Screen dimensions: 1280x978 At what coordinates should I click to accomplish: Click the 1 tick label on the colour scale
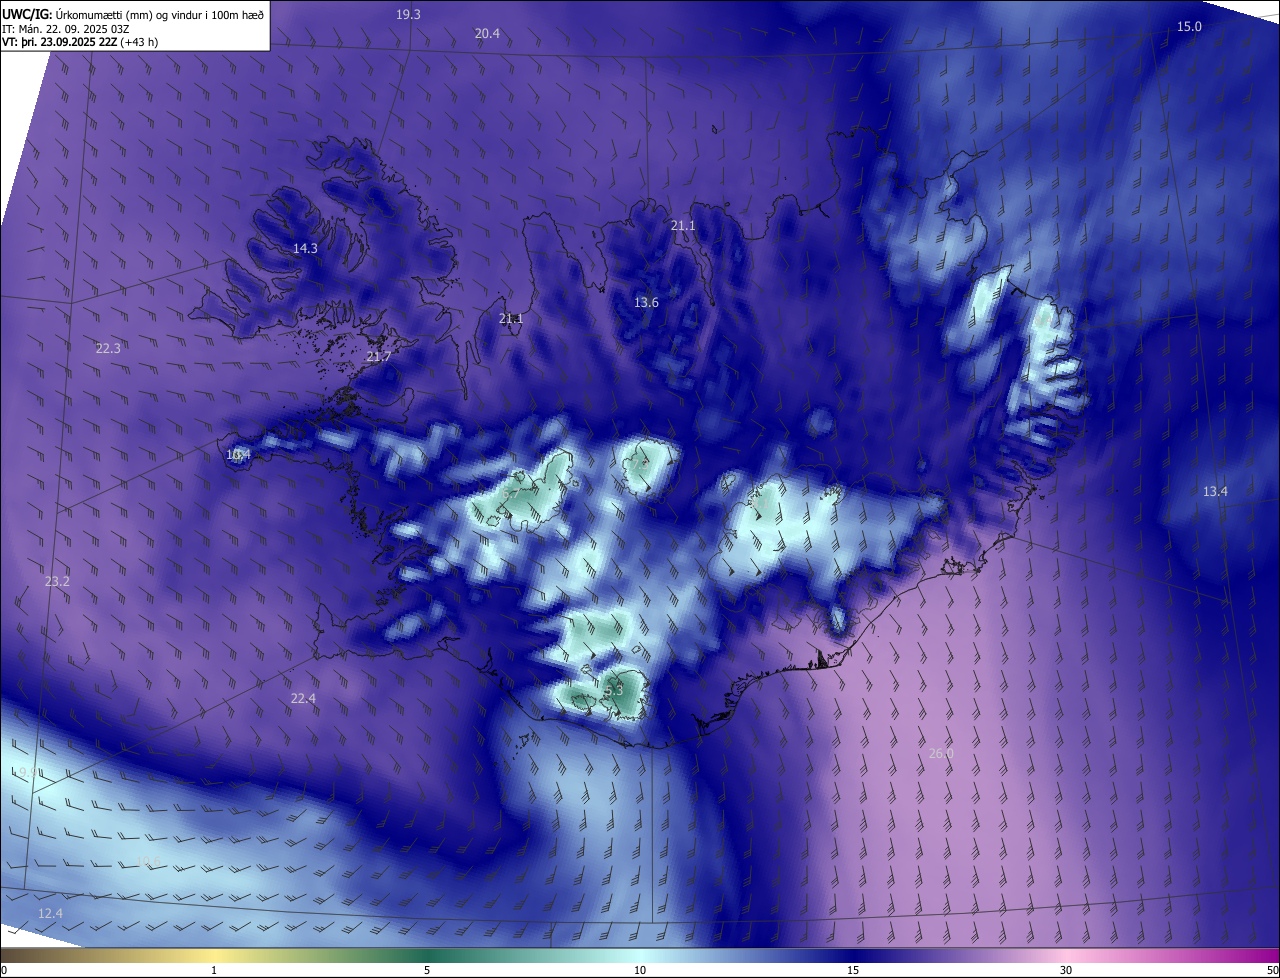(x=214, y=970)
